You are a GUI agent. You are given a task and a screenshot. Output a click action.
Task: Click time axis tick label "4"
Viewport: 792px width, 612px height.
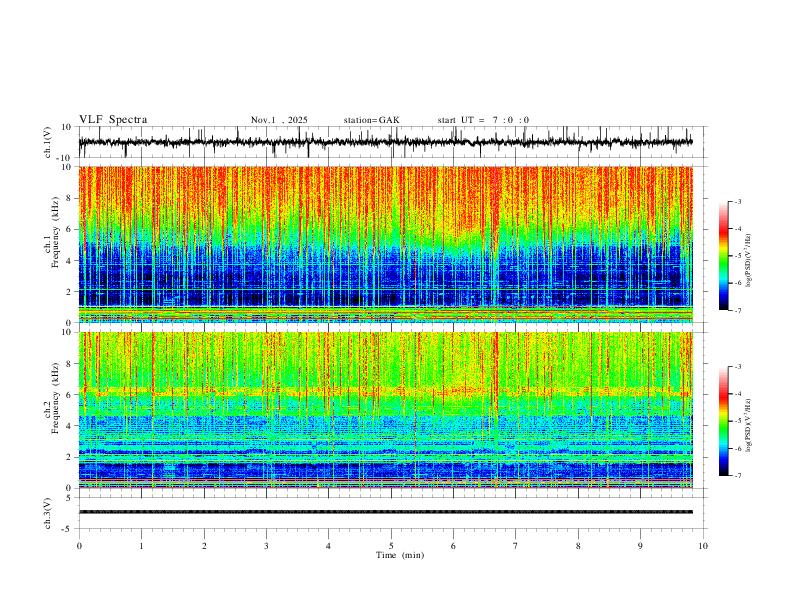pos(328,546)
